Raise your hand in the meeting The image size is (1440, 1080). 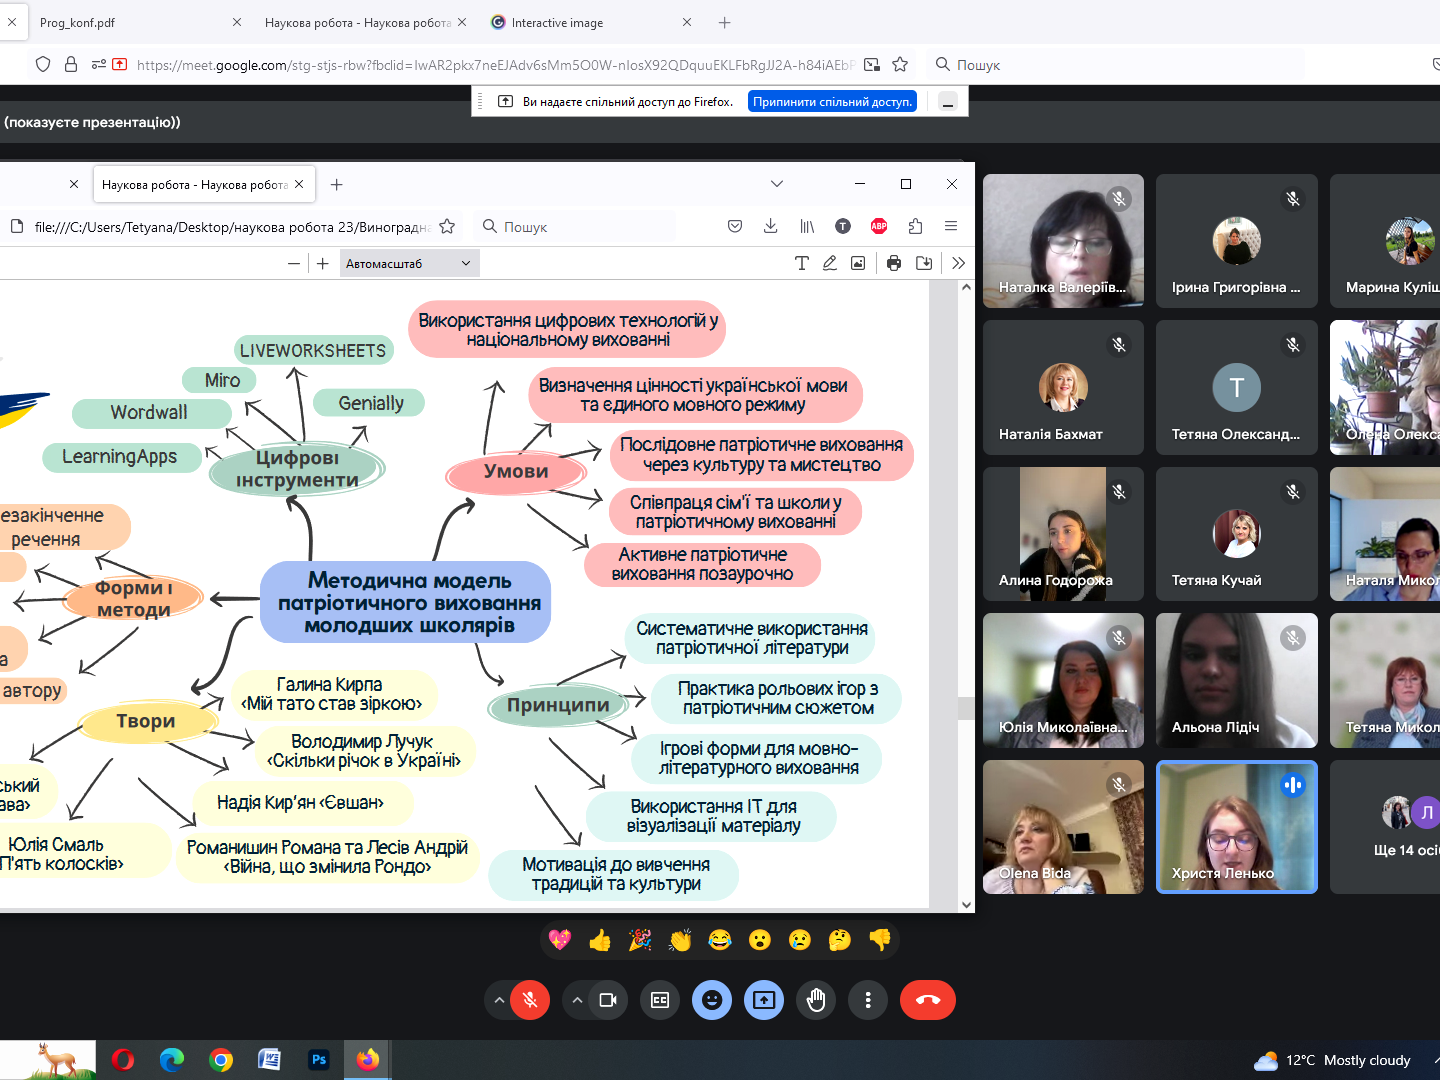click(x=816, y=1000)
